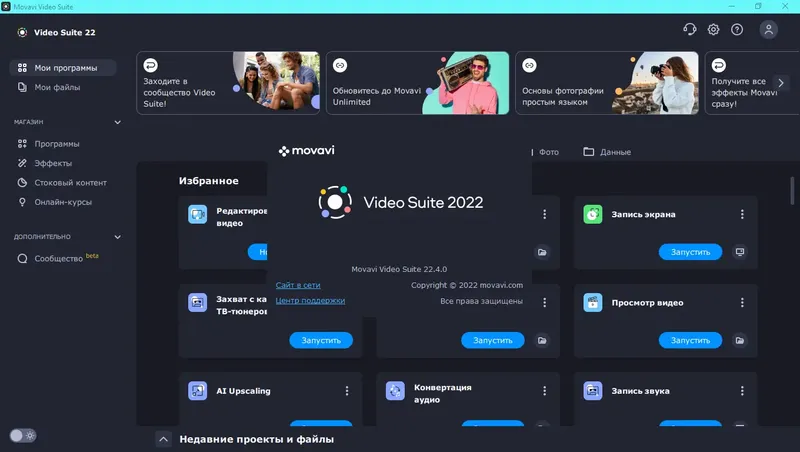Open options menu for AI Upscaling

347,391
